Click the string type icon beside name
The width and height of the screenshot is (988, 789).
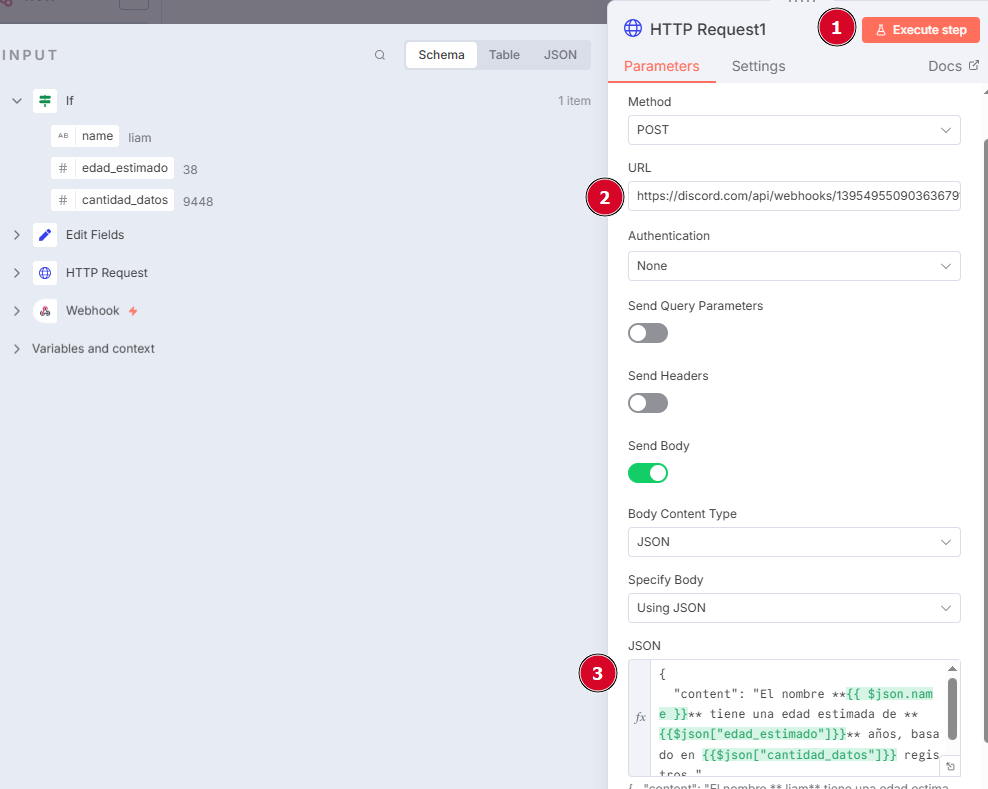point(63,136)
